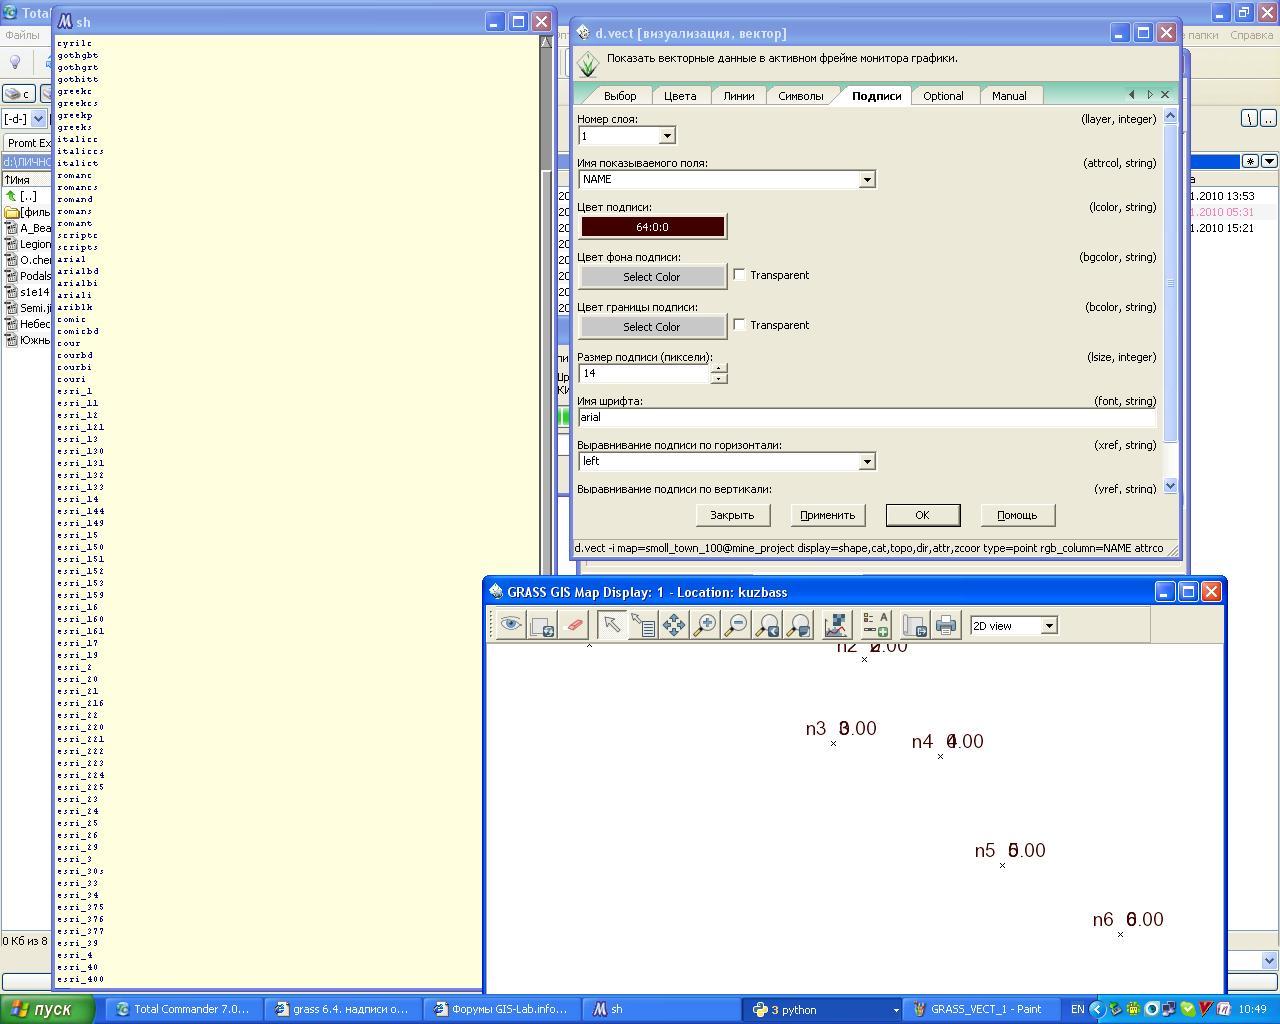Open history dropdown arrow in Total Commander path bar
Image resolution: width=1280 pixels, height=1024 pixels.
(1269, 161)
